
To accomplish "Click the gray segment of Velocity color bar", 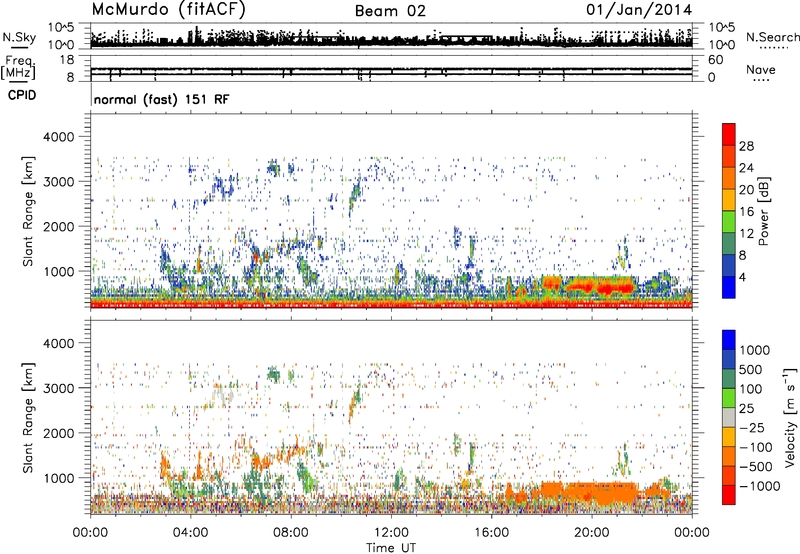I will (x=729, y=418).
